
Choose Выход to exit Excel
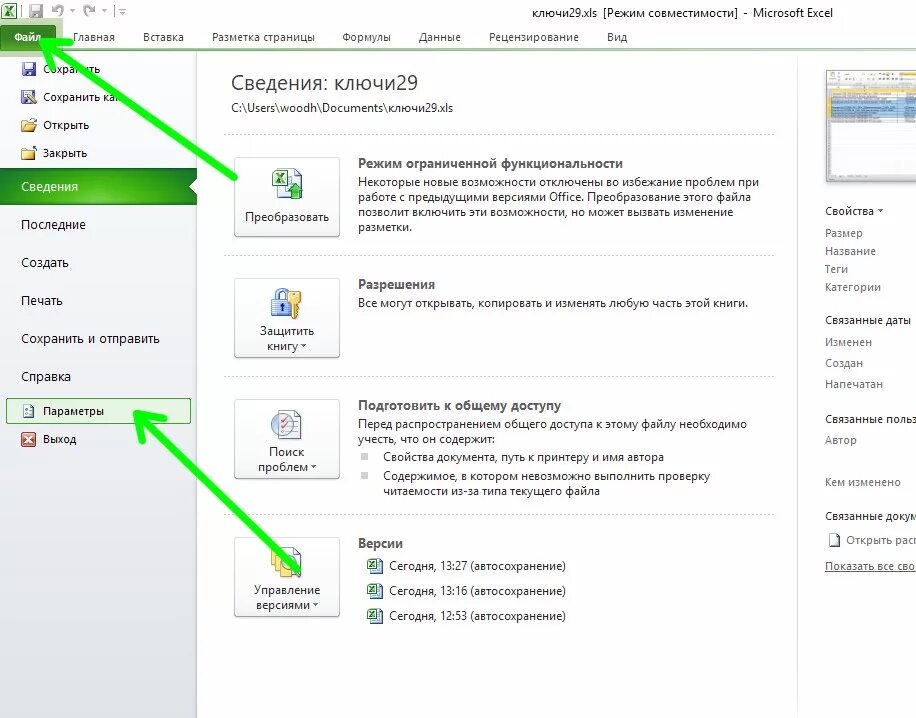60,439
